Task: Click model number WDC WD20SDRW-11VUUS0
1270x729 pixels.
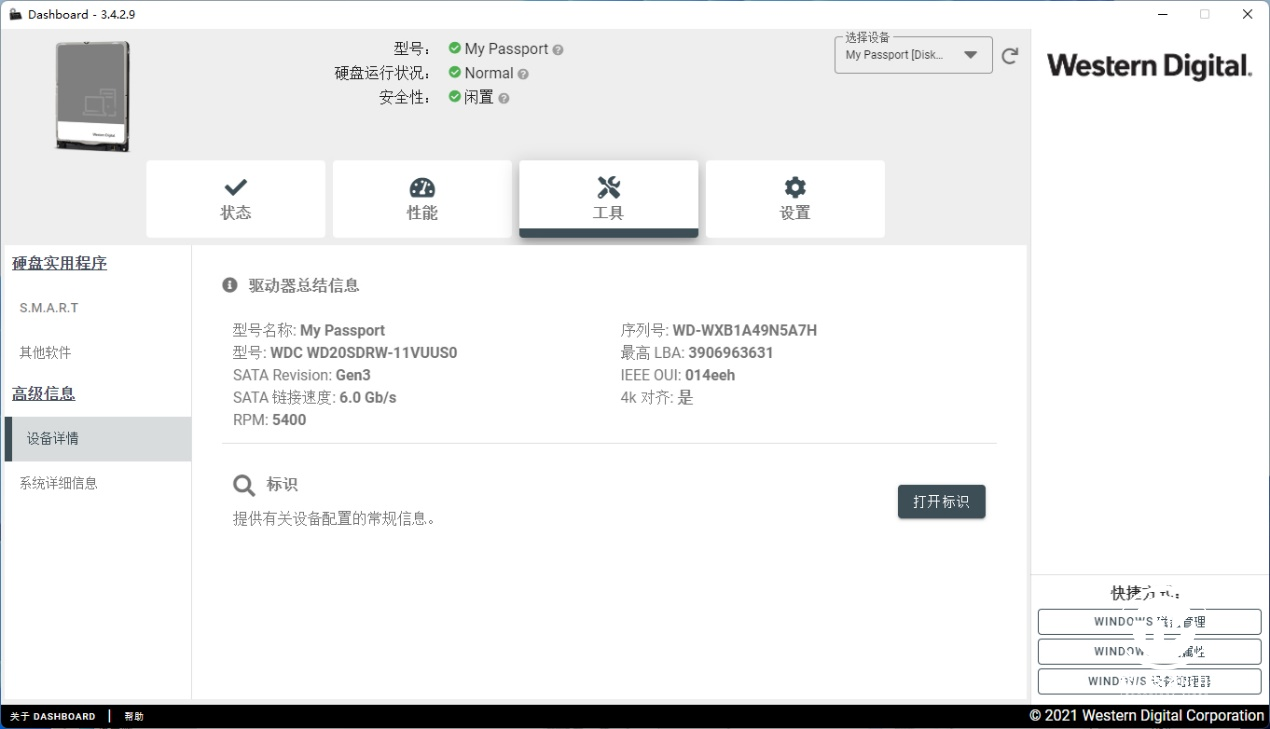Action: click(x=364, y=353)
